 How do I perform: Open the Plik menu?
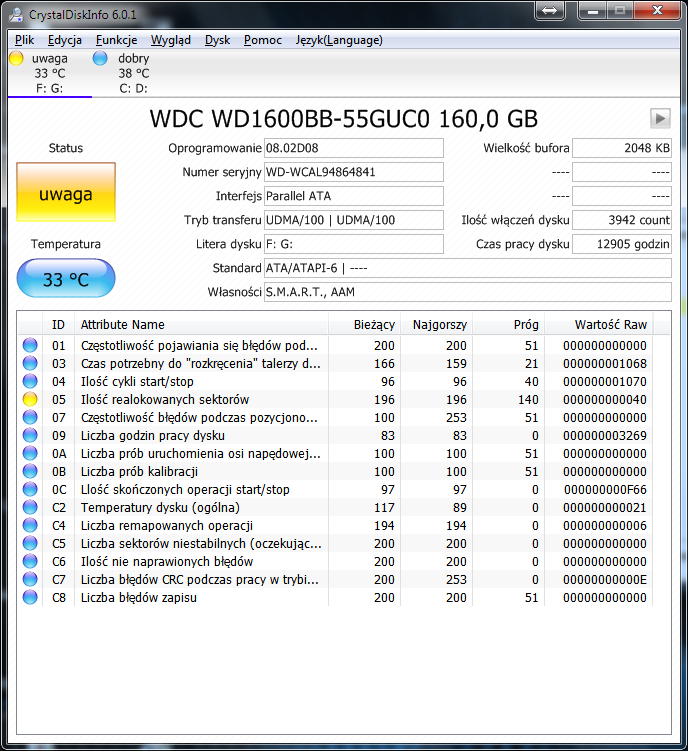pos(24,40)
